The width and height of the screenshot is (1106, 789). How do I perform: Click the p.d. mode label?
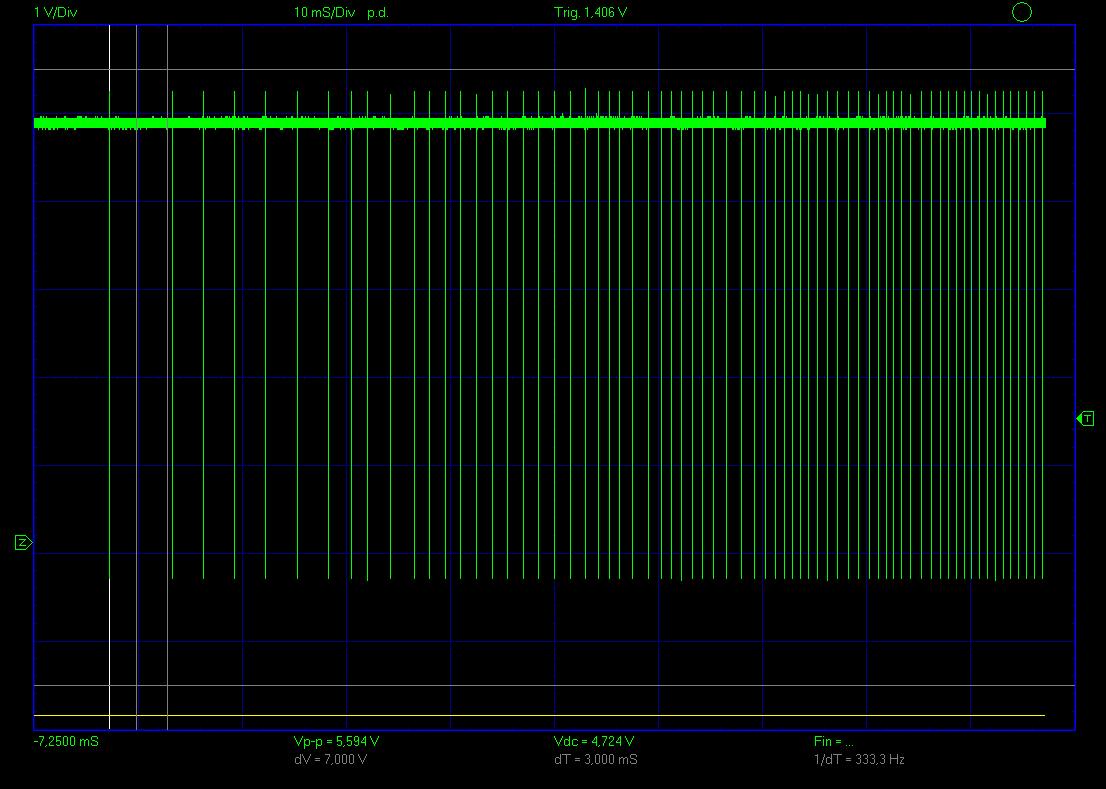tap(378, 13)
